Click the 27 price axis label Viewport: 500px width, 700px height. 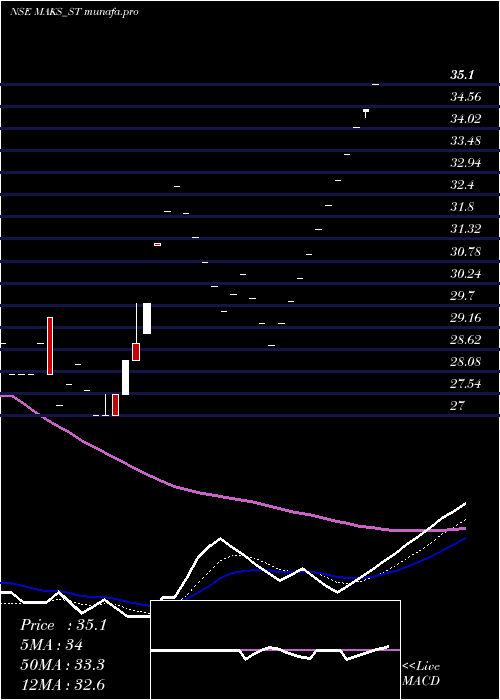[458, 406]
